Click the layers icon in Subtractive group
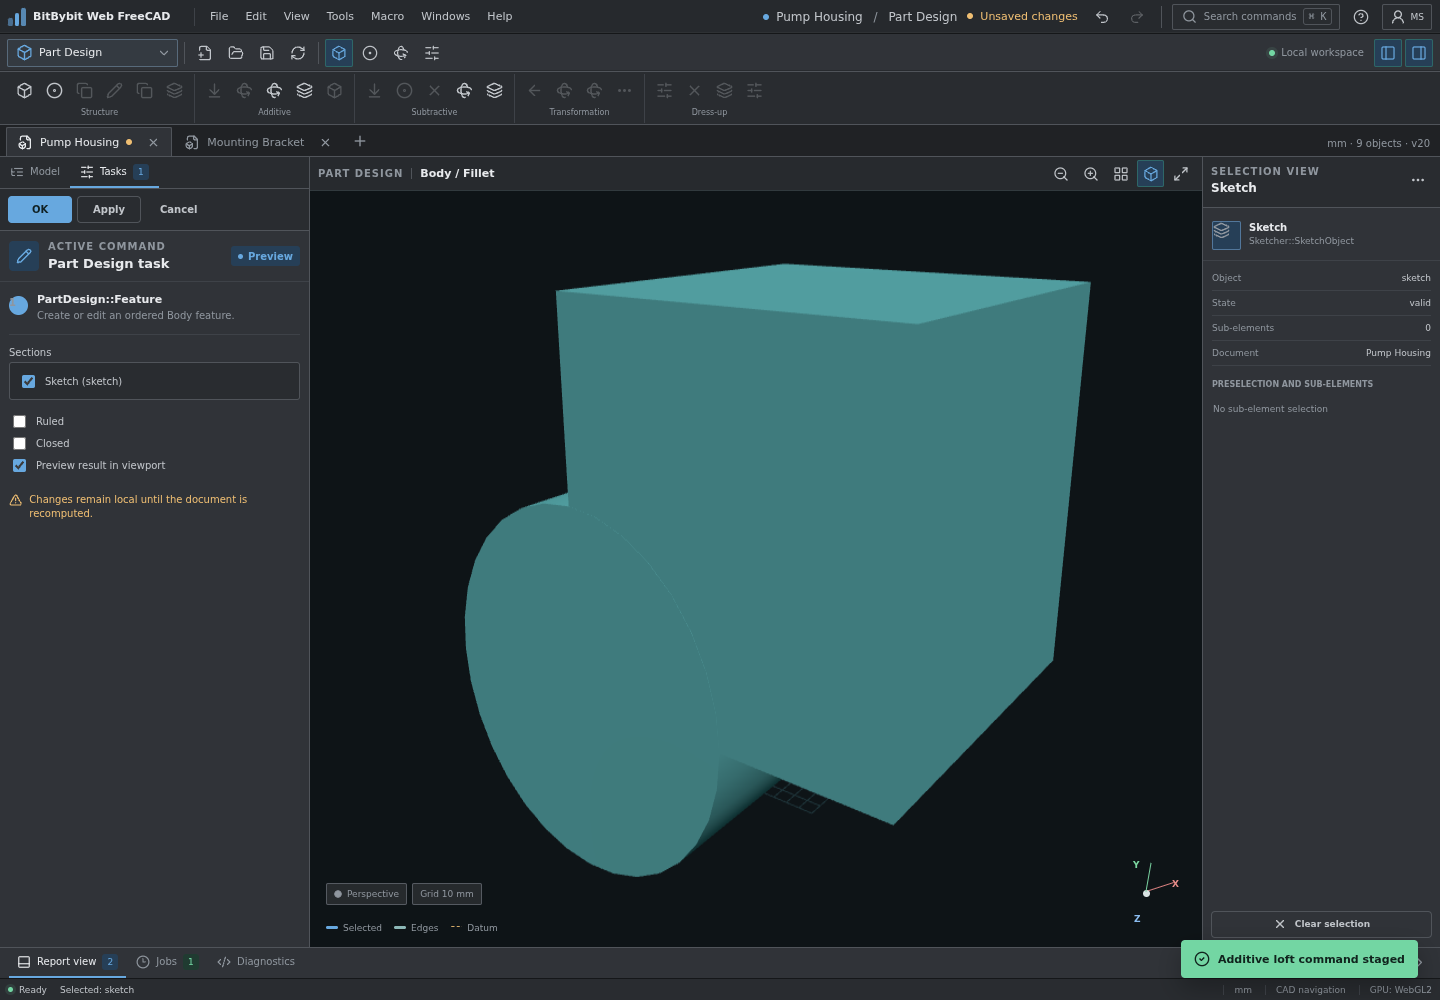 point(495,91)
